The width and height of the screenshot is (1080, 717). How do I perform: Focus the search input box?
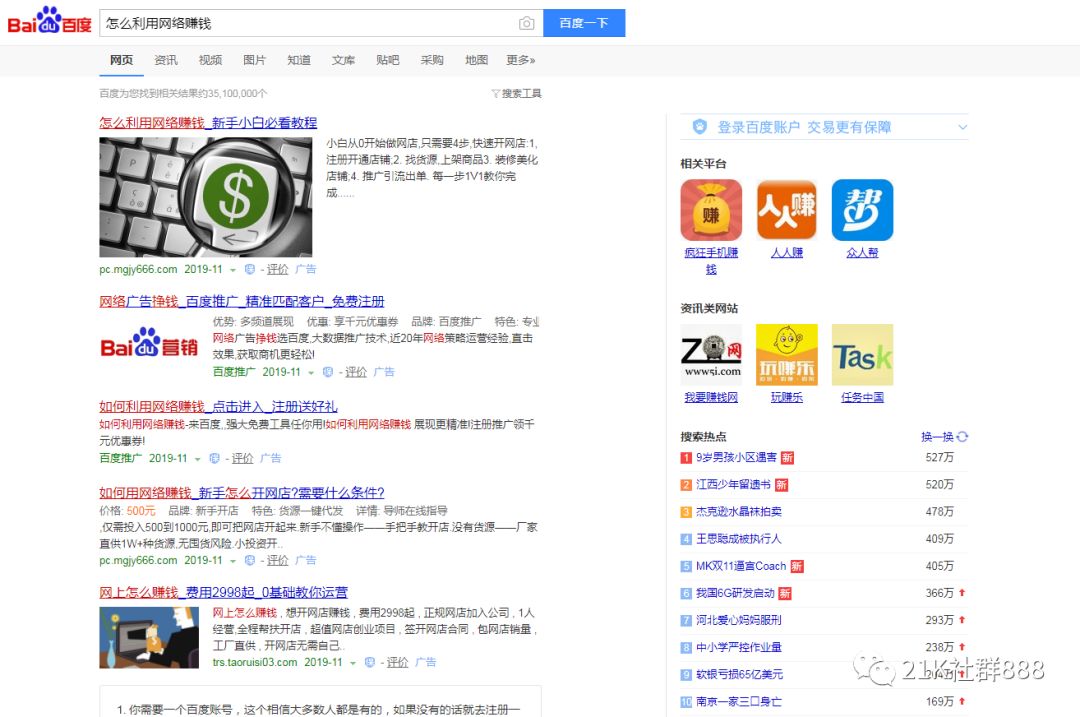tap(307, 23)
